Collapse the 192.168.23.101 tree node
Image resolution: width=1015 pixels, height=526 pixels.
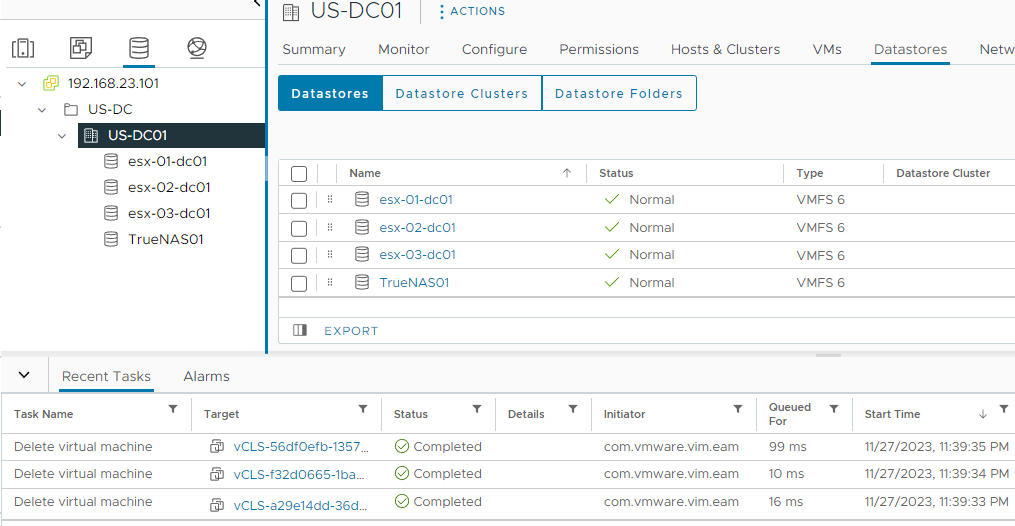(x=22, y=84)
